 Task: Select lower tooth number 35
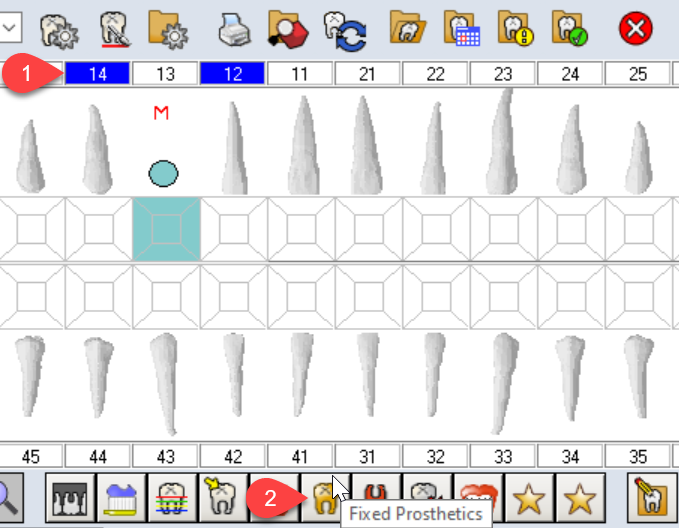pyautogui.click(x=638, y=456)
